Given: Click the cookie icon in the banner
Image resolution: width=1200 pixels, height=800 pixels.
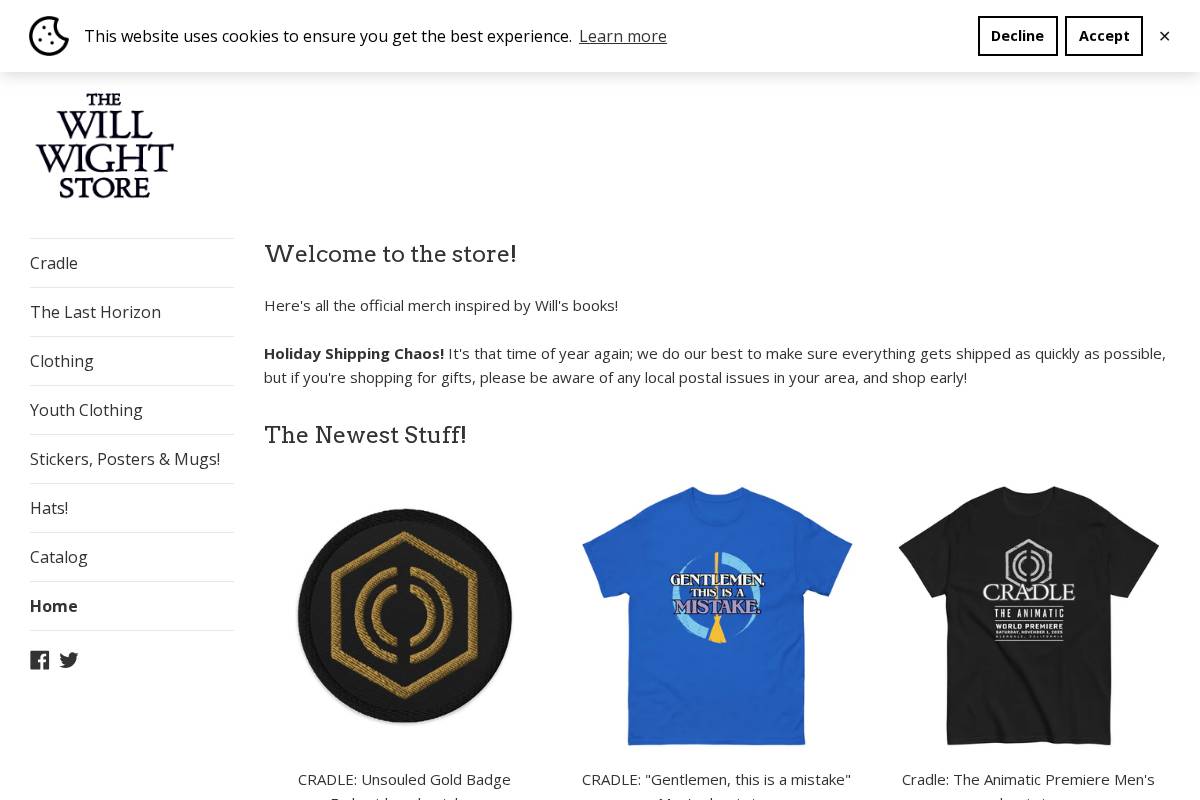Looking at the screenshot, I should 49,36.
